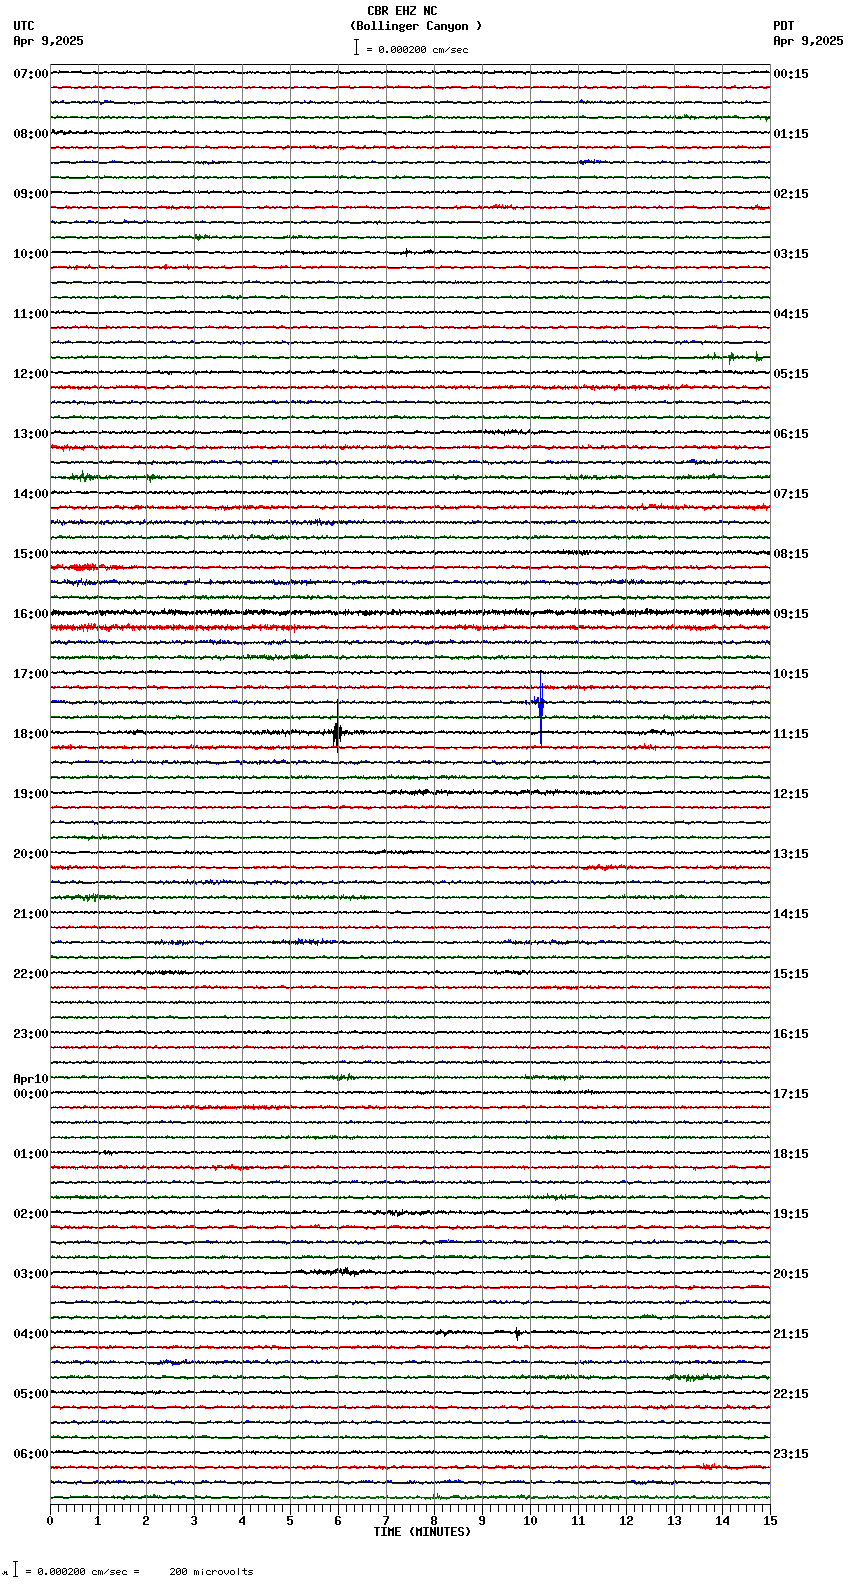
Task: Click the '11:15' PDT time label
Action: tap(791, 734)
